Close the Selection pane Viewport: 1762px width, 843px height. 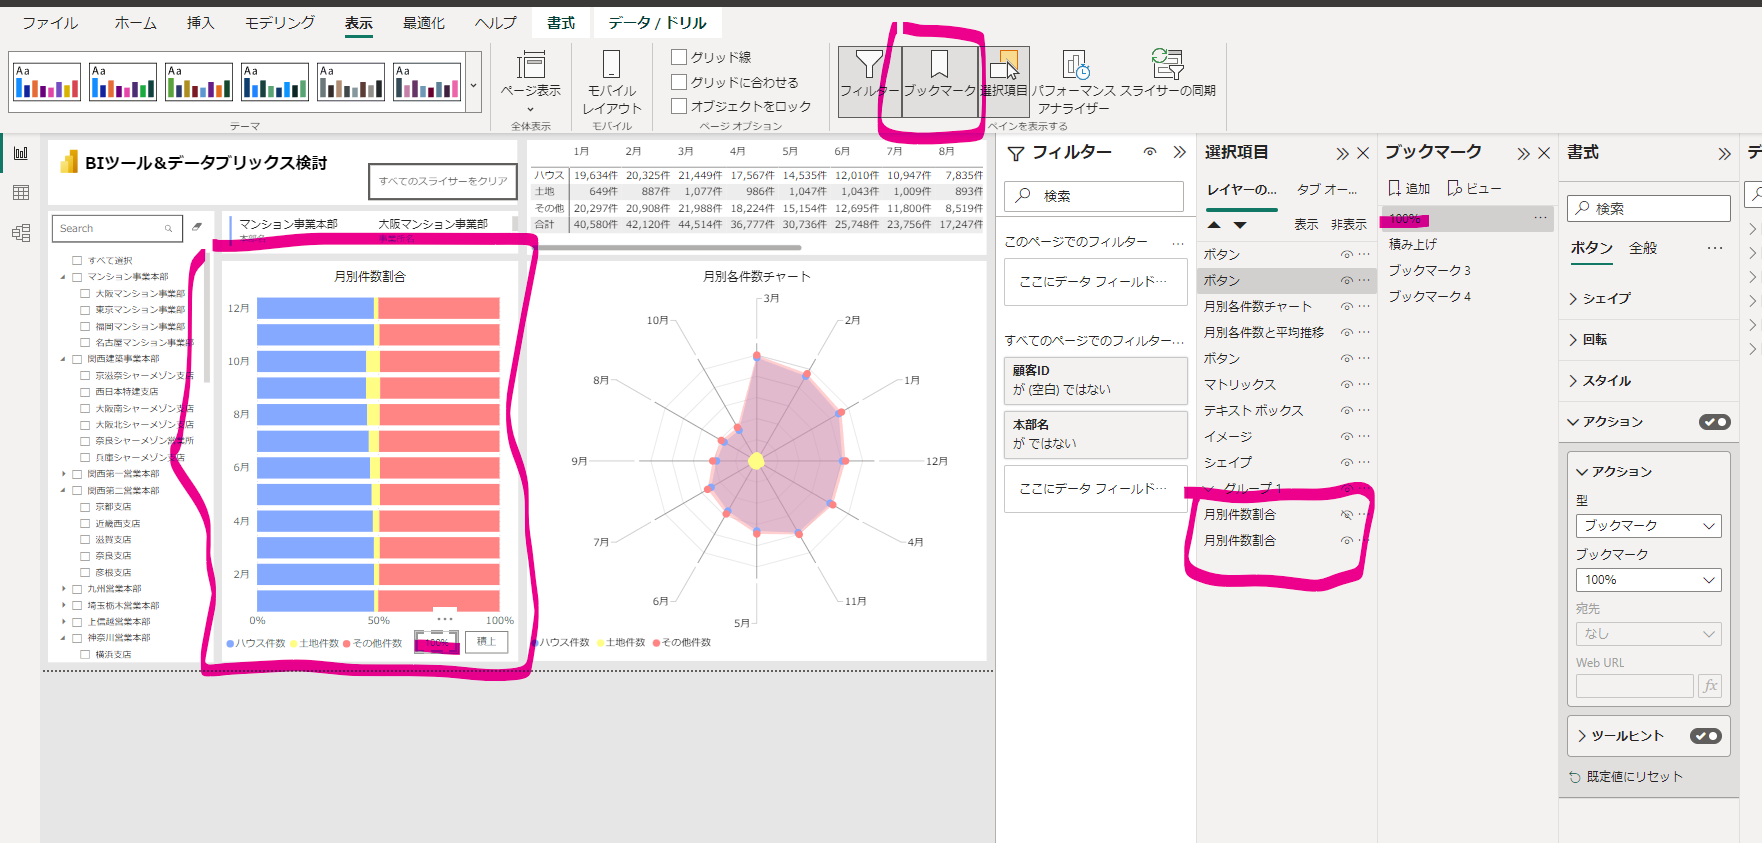(1363, 153)
